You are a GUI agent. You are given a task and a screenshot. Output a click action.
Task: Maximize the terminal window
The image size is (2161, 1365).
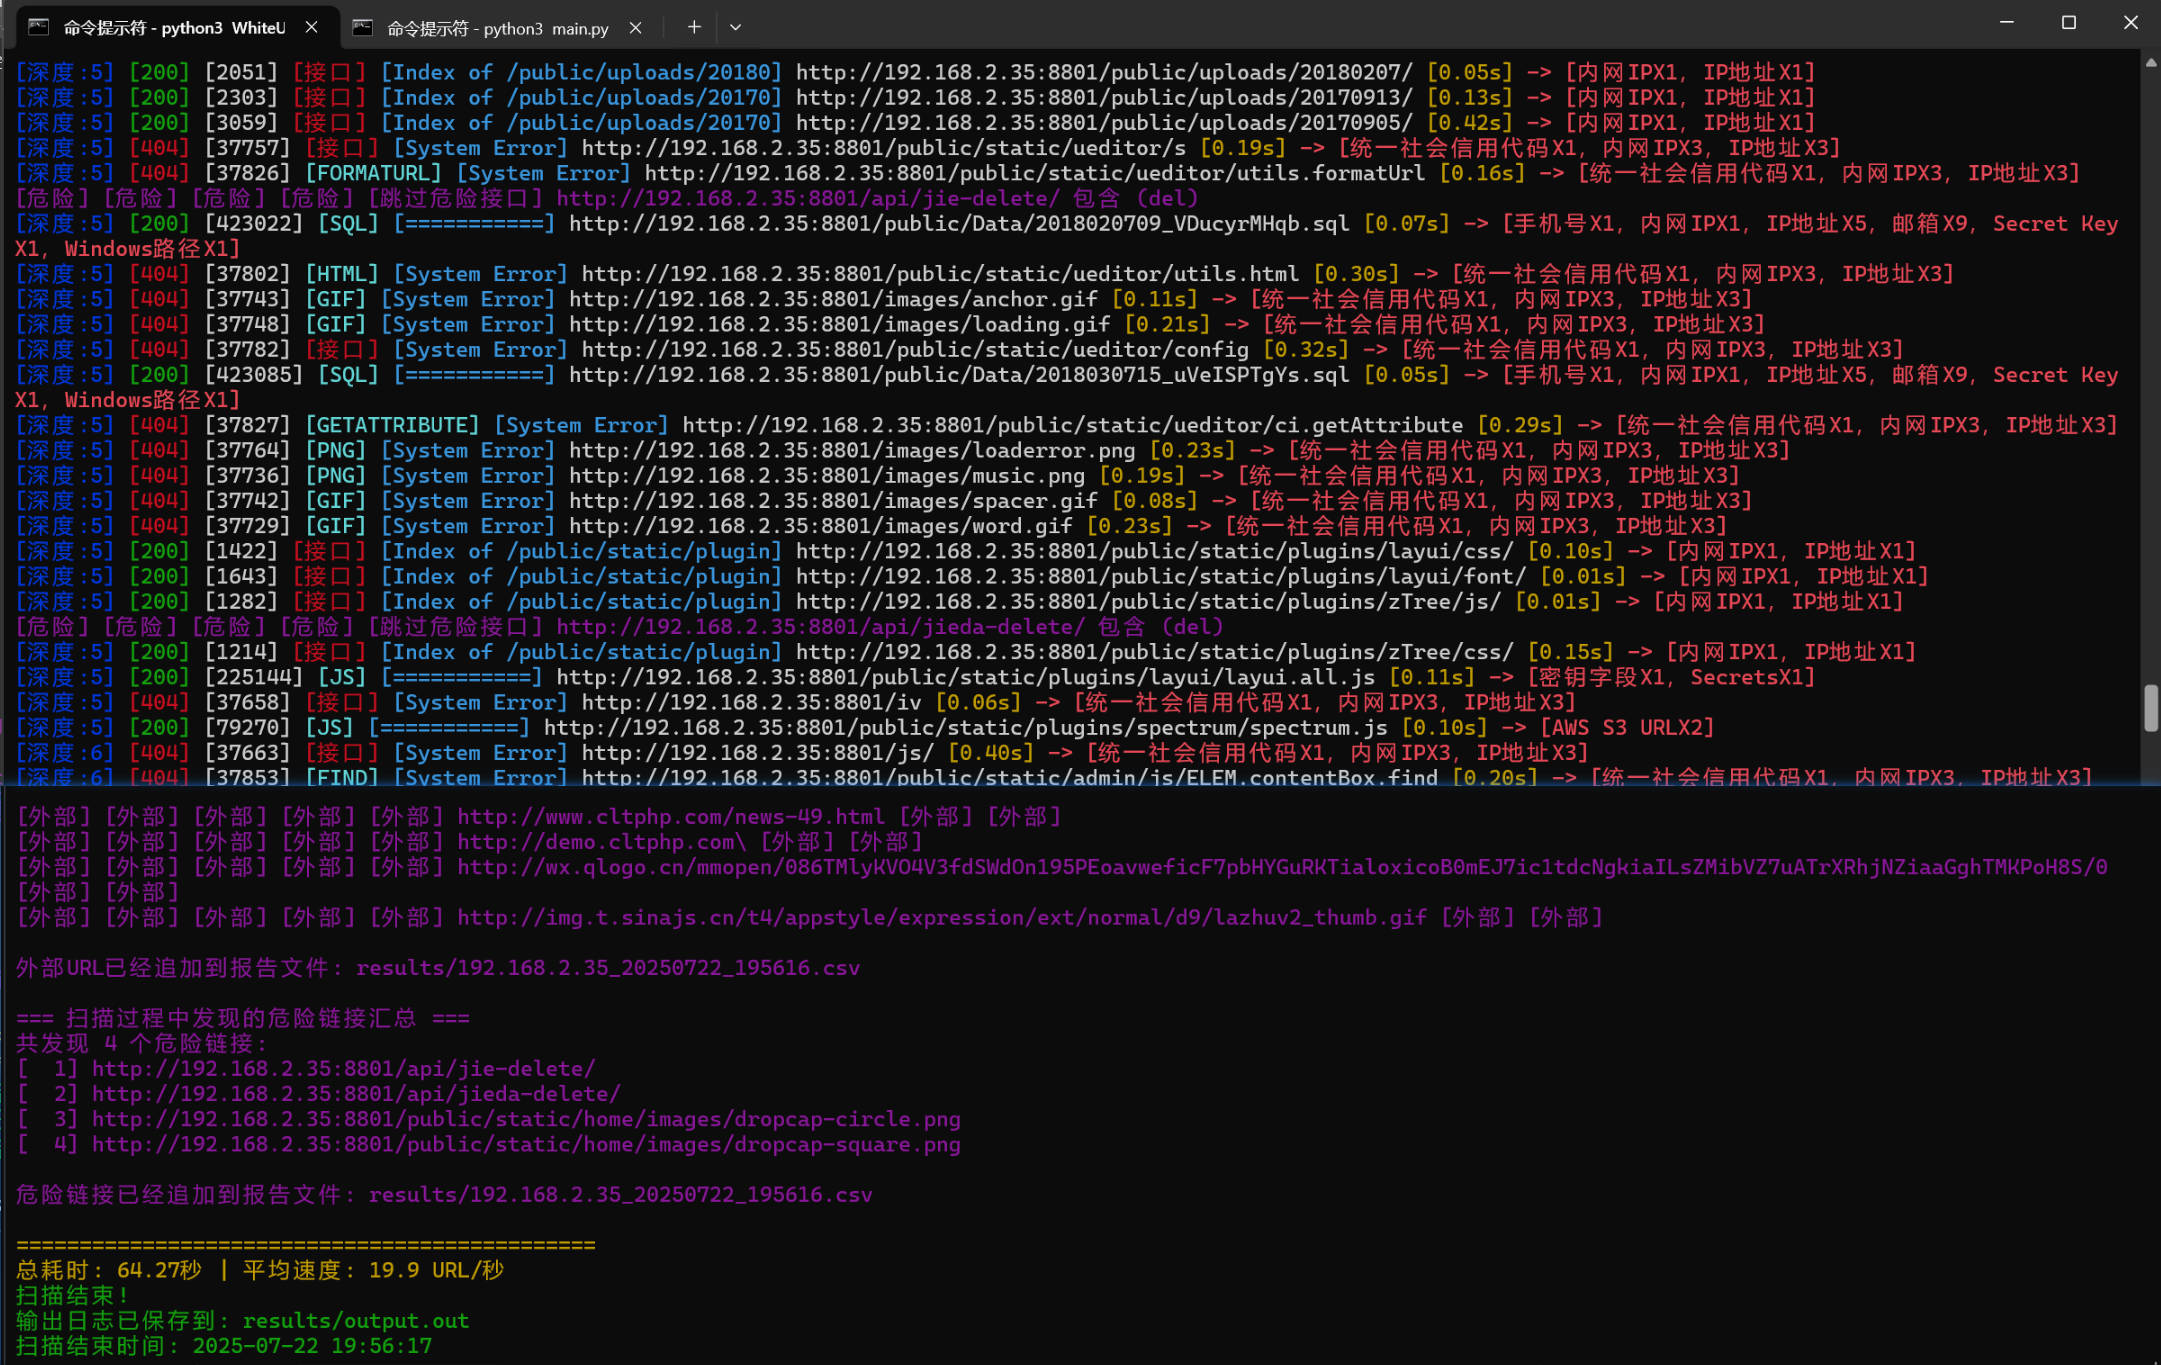pyautogui.click(x=2068, y=22)
